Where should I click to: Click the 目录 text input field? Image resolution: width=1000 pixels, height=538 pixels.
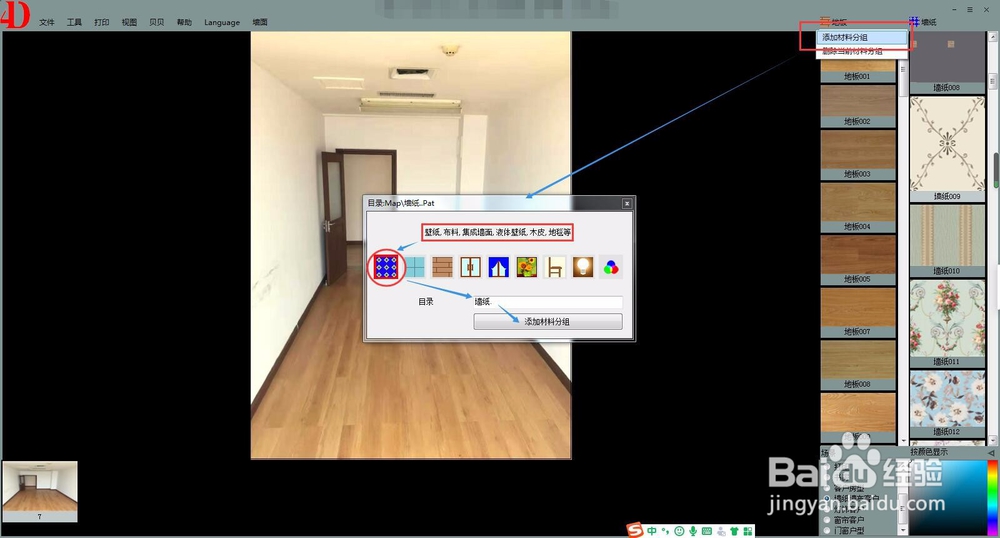point(548,302)
